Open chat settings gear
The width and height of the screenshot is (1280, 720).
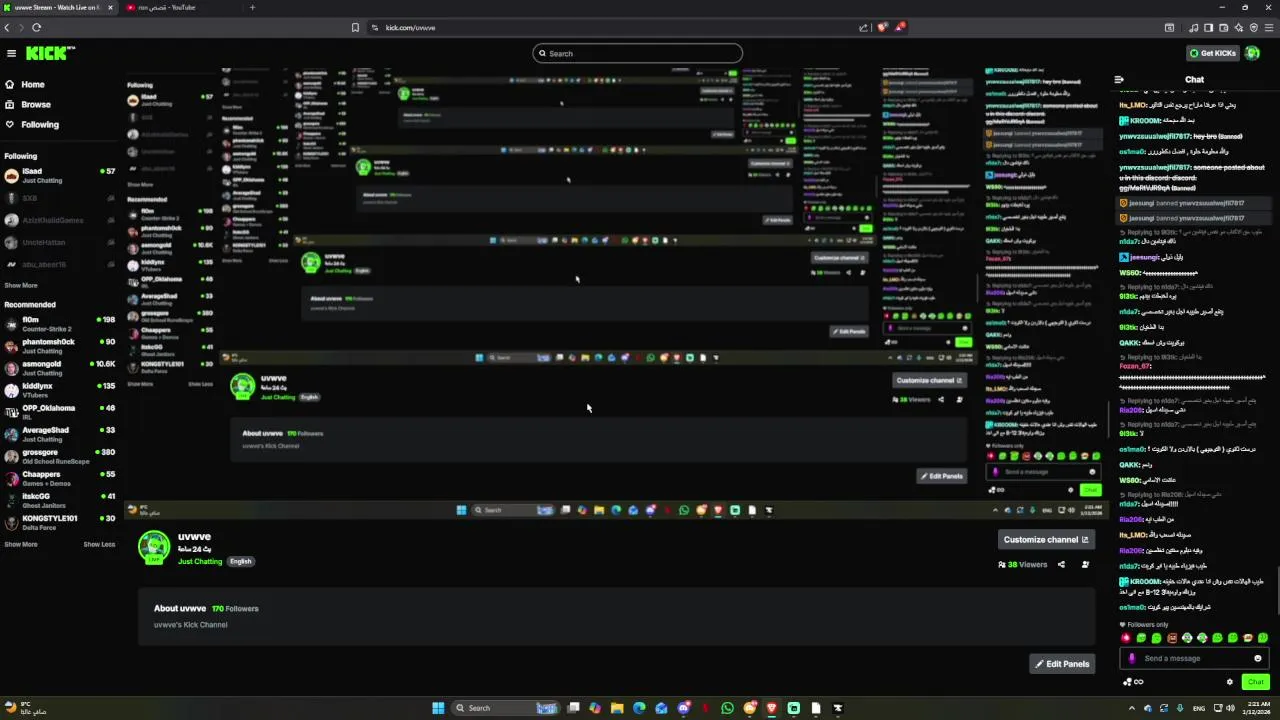[1230, 682]
